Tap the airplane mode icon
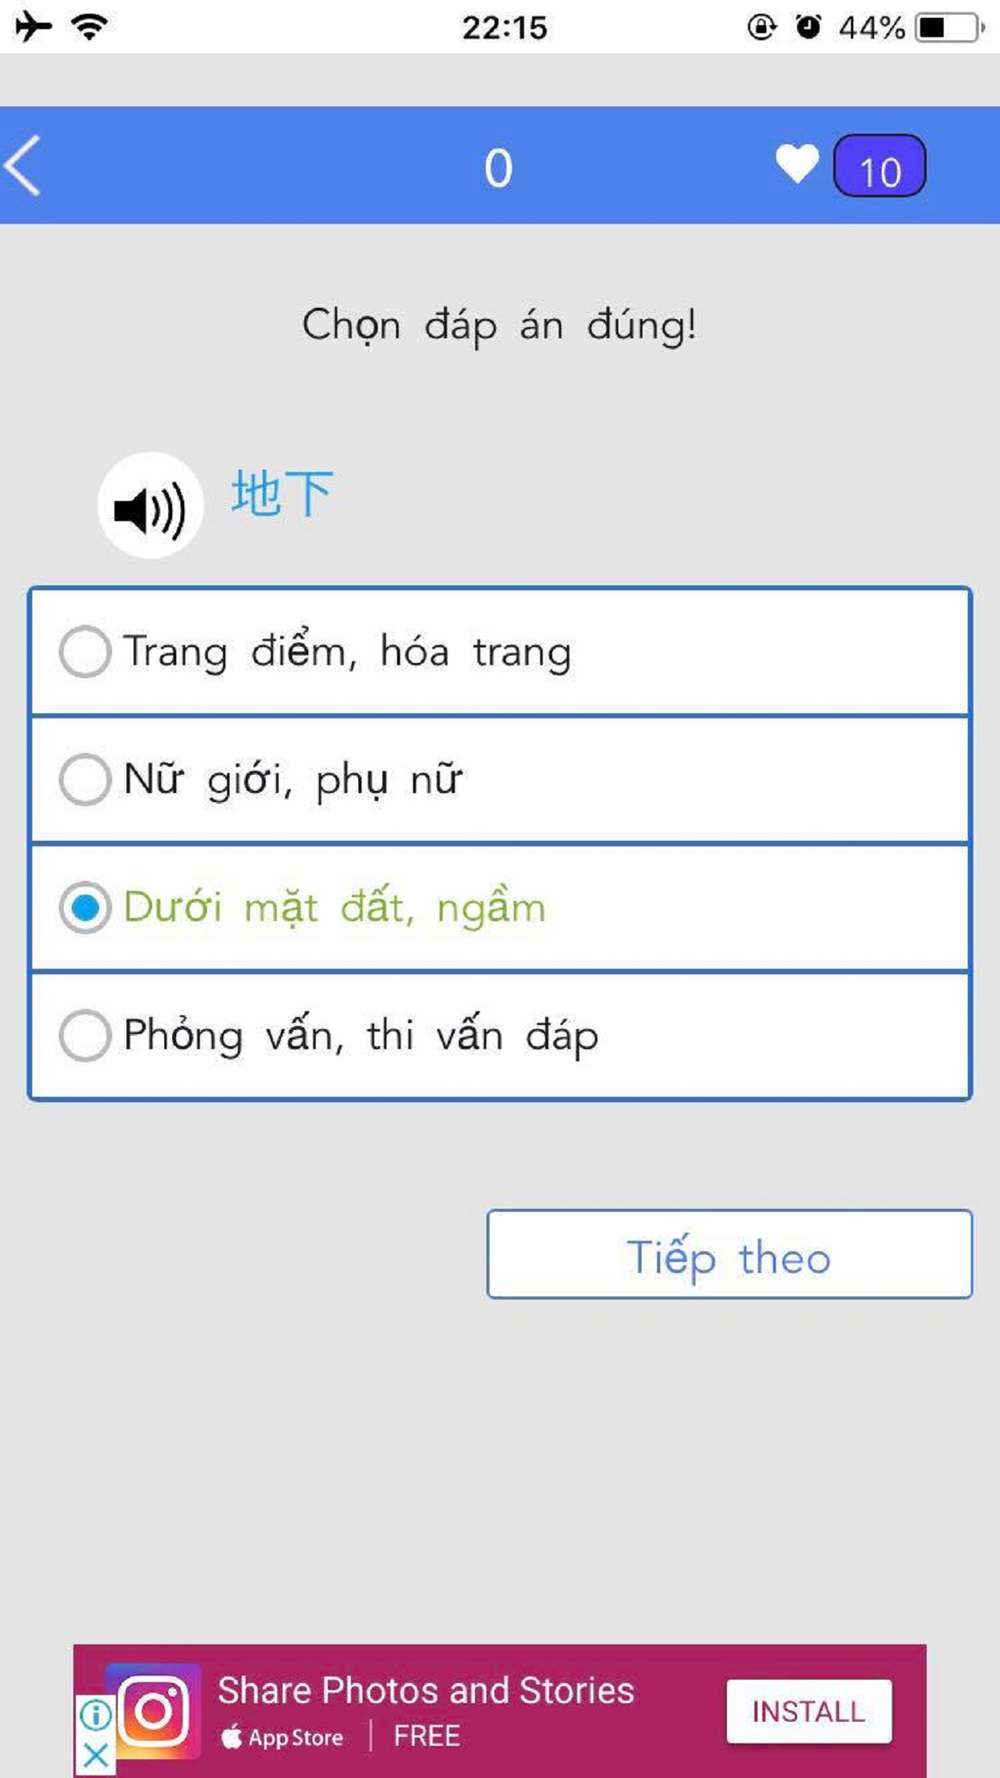1000x1778 pixels. pos(33,26)
